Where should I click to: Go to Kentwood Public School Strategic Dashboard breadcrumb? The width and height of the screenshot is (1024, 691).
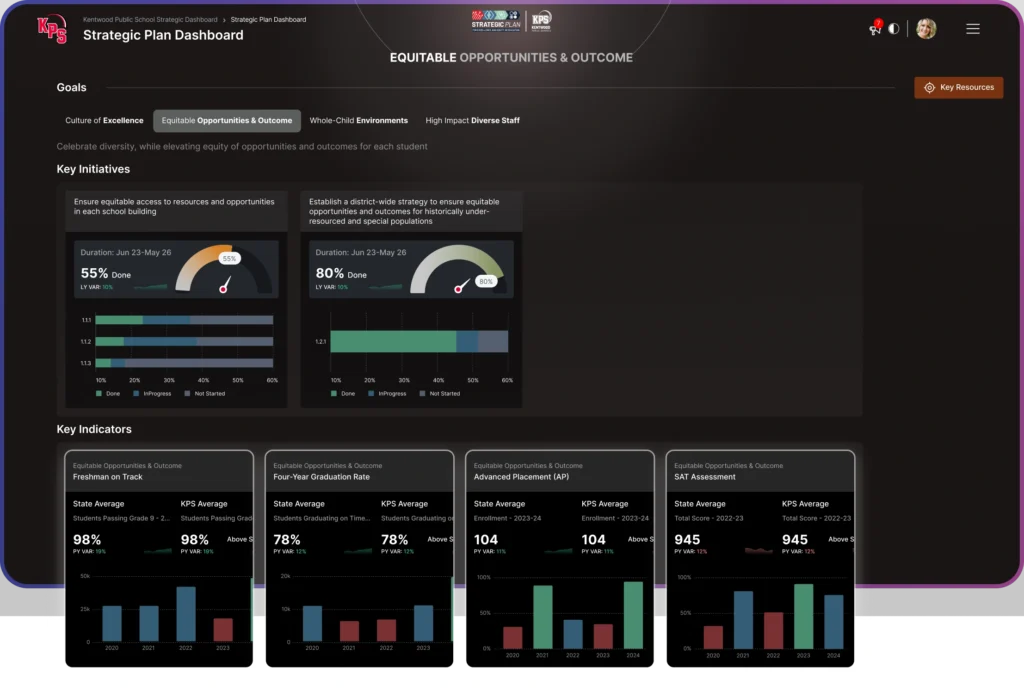click(150, 19)
